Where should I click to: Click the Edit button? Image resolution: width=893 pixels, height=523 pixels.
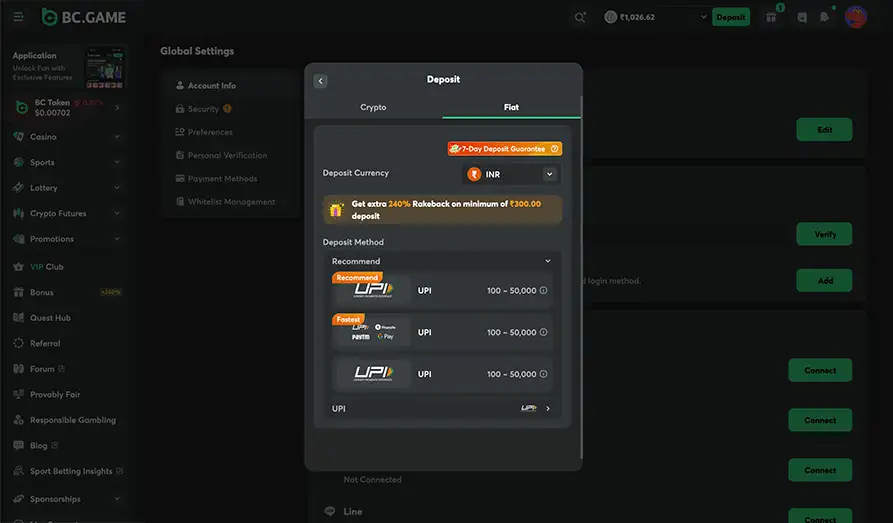point(824,130)
